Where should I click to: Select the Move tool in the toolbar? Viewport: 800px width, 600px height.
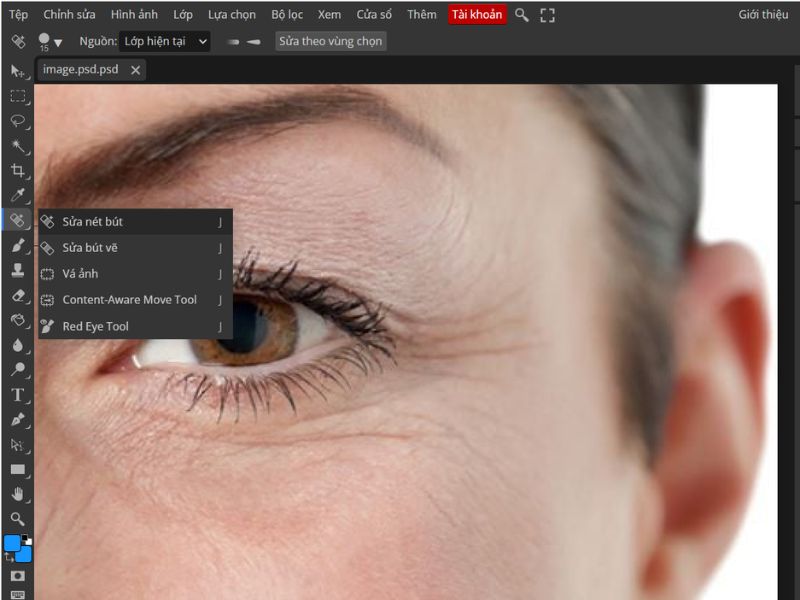(x=17, y=71)
